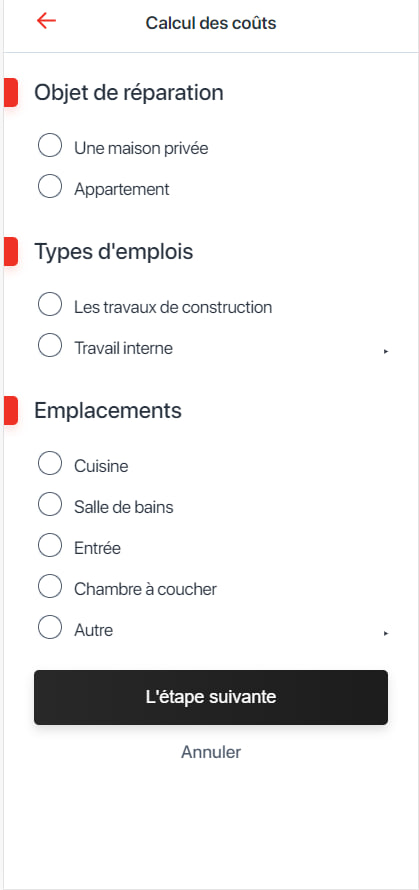Go back with the red arrow icon
Image resolution: width=419 pixels, height=890 pixels.
pos(46,21)
